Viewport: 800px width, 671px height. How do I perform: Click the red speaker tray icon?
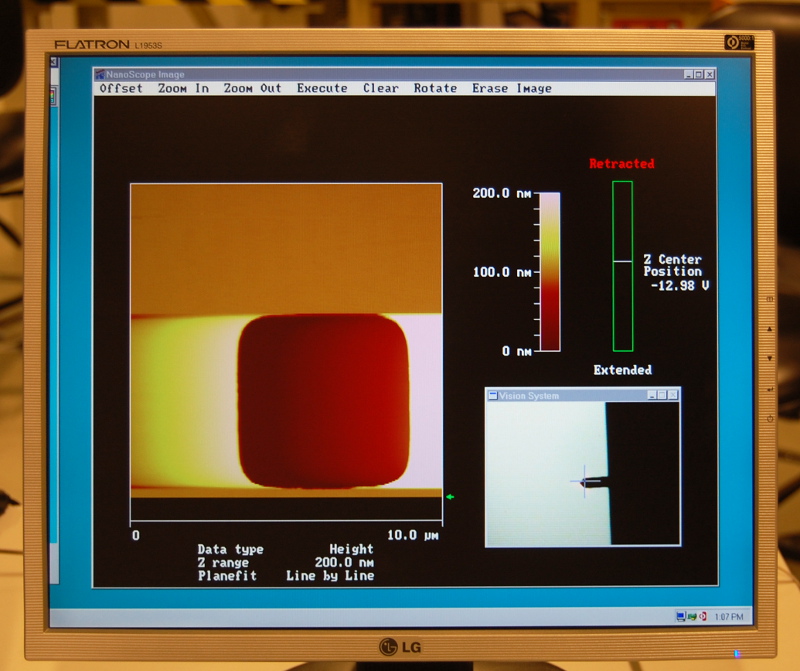pyautogui.click(x=703, y=616)
